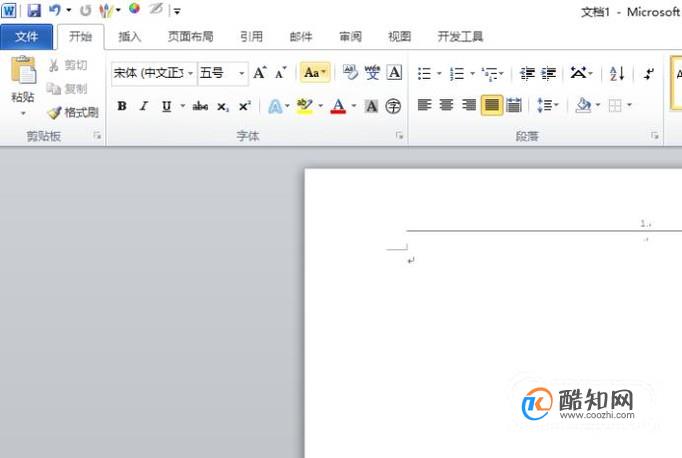Open the 开发工具 (Developer) tab
The height and width of the screenshot is (458, 682).
(460, 37)
